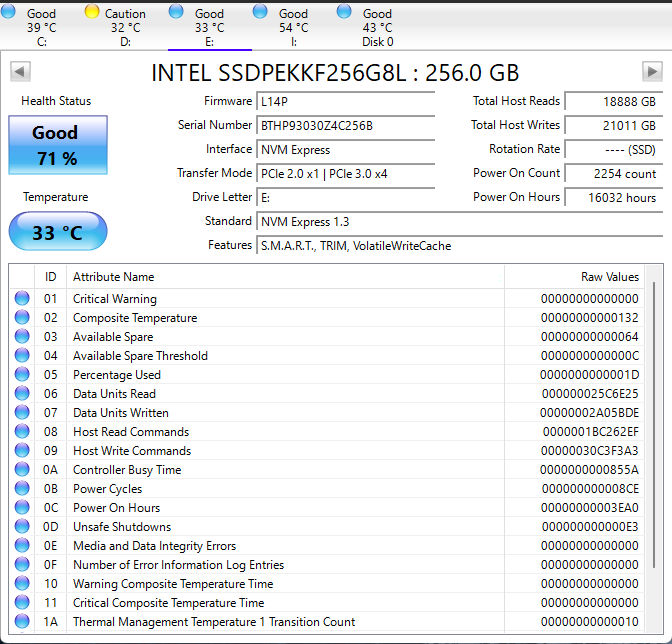Viewport: 672px width, 644px height.
Task: Select the Critical Warning attribute name
Action: pyautogui.click(x=115, y=299)
